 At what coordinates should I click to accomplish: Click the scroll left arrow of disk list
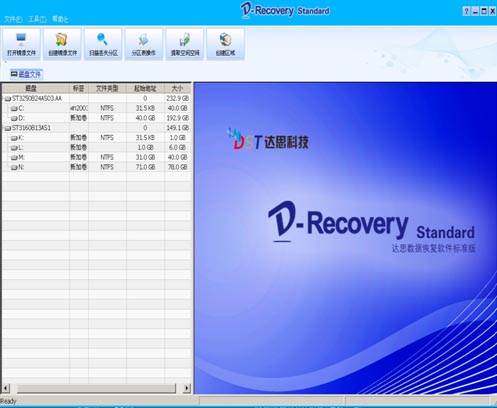click(x=6, y=388)
